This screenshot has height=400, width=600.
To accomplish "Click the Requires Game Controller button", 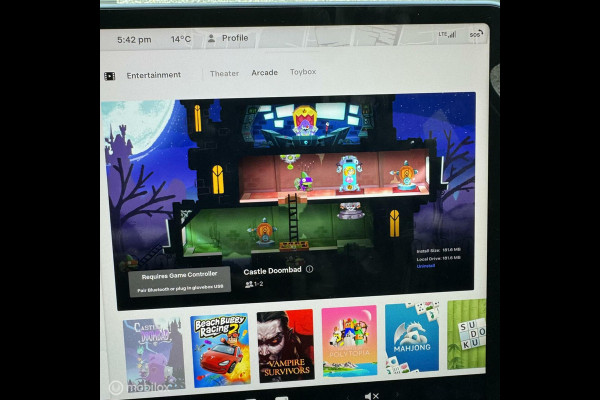I will 179,281.
